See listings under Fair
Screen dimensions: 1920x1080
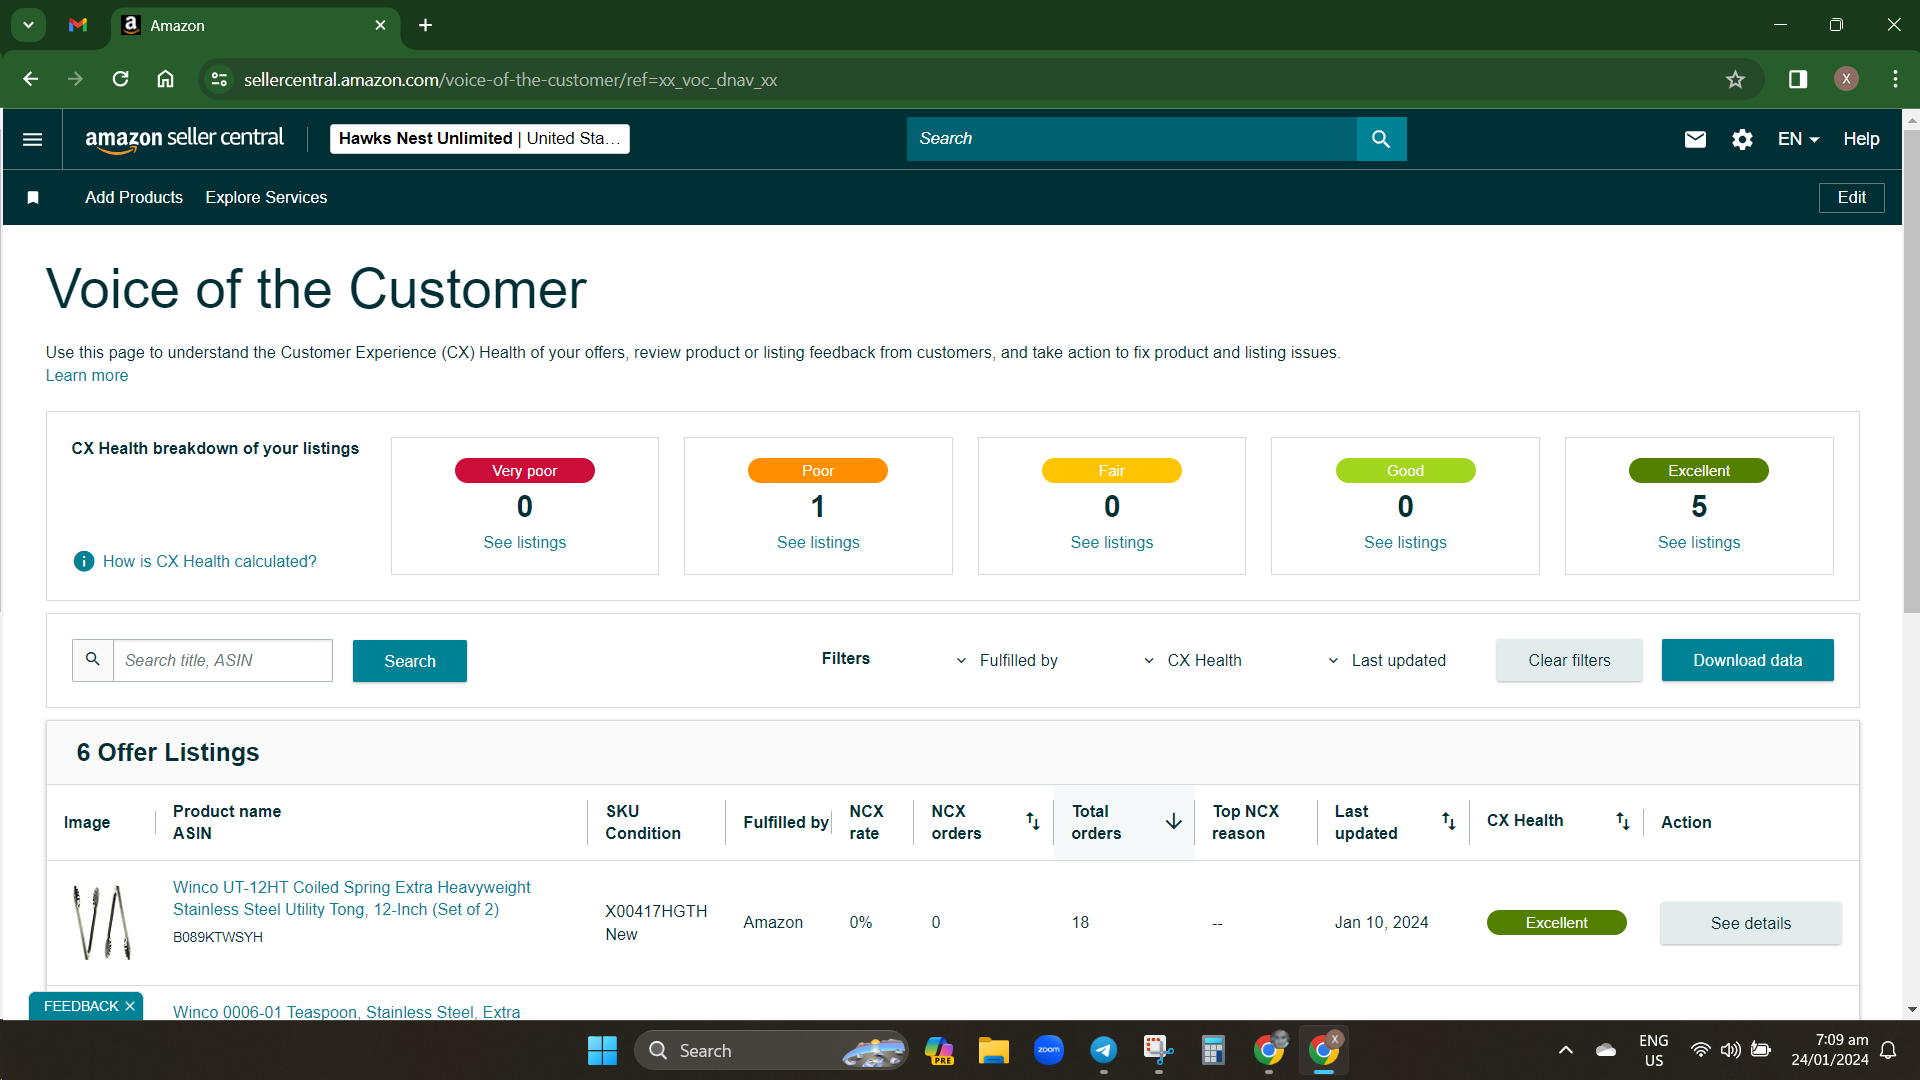1111,542
